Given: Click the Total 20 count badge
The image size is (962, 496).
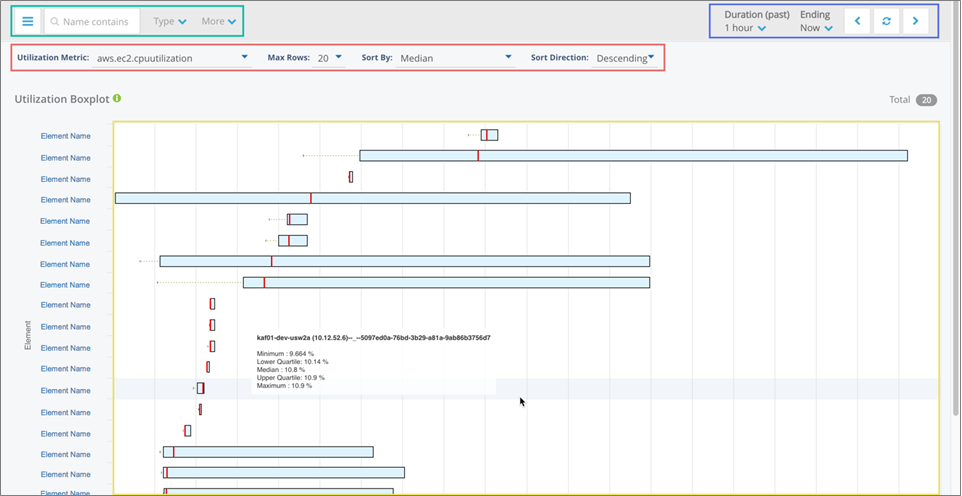Looking at the screenshot, I should pos(926,100).
